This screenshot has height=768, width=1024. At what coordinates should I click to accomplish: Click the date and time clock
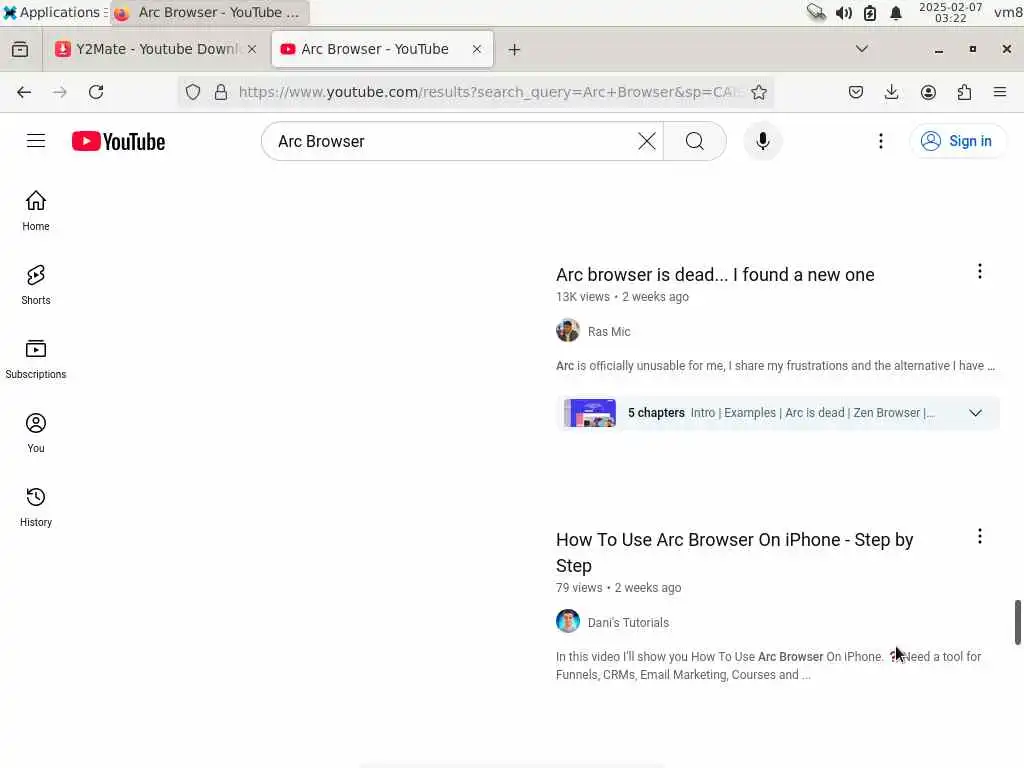click(x=950, y=12)
